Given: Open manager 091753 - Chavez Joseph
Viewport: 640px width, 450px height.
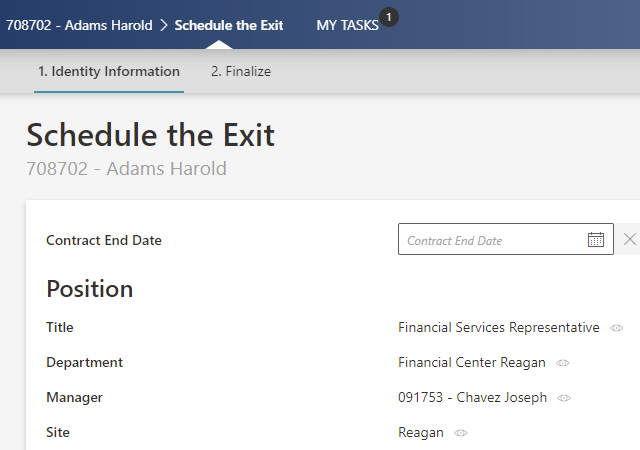Looking at the screenshot, I should coord(472,398).
